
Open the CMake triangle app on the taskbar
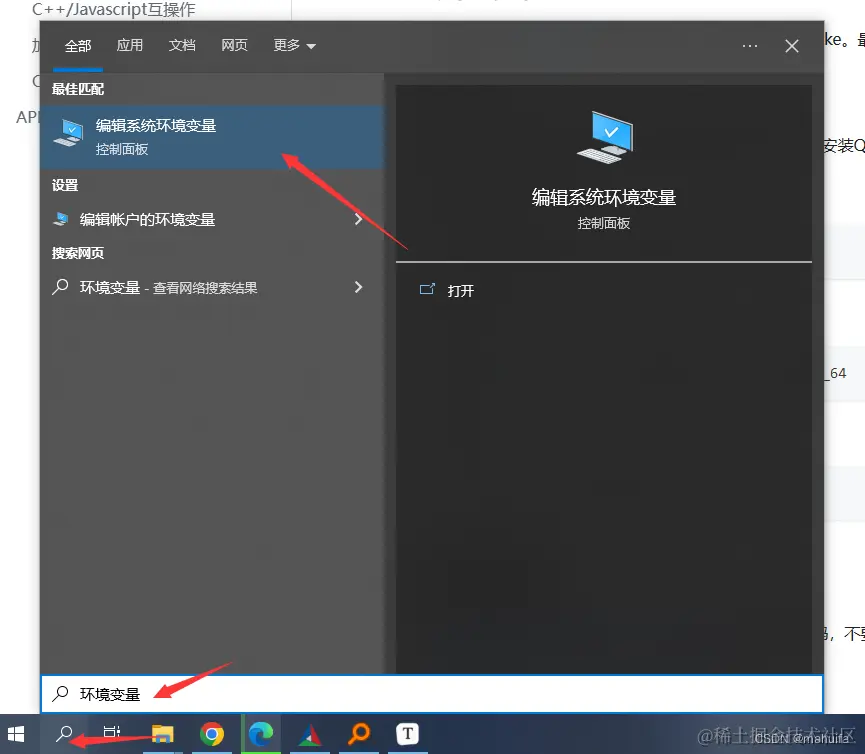coord(310,733)
